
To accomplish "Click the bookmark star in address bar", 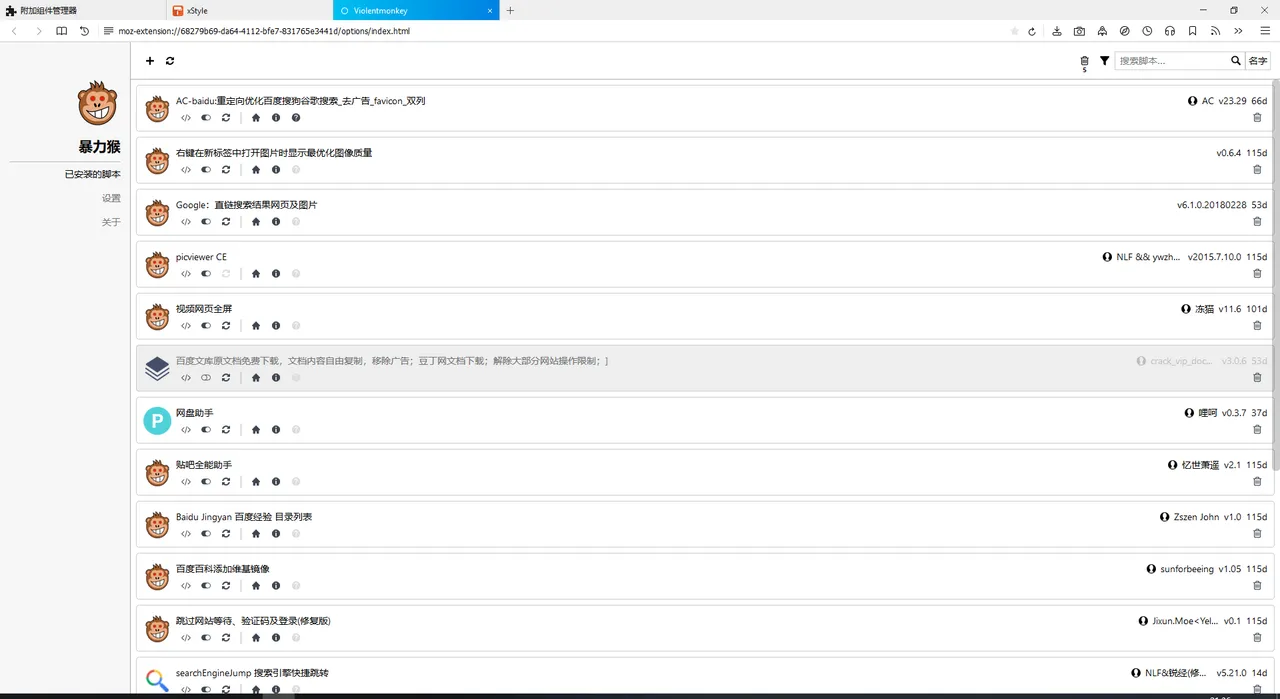I will coord(1015,31).
